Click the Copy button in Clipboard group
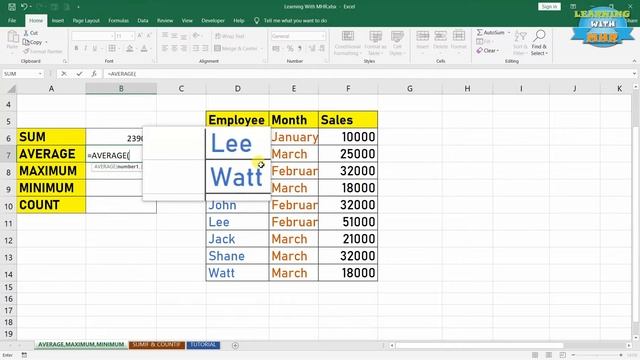This screenshot has height=360, width=640. [33, 42]
